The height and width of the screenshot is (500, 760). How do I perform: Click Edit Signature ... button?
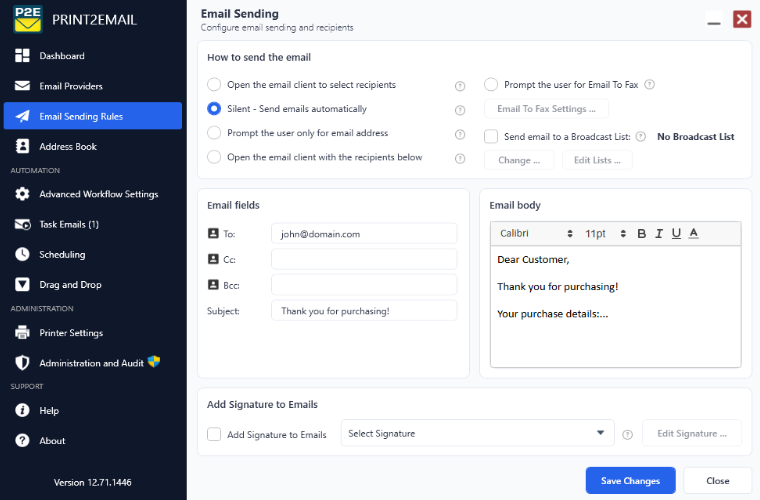692,433
